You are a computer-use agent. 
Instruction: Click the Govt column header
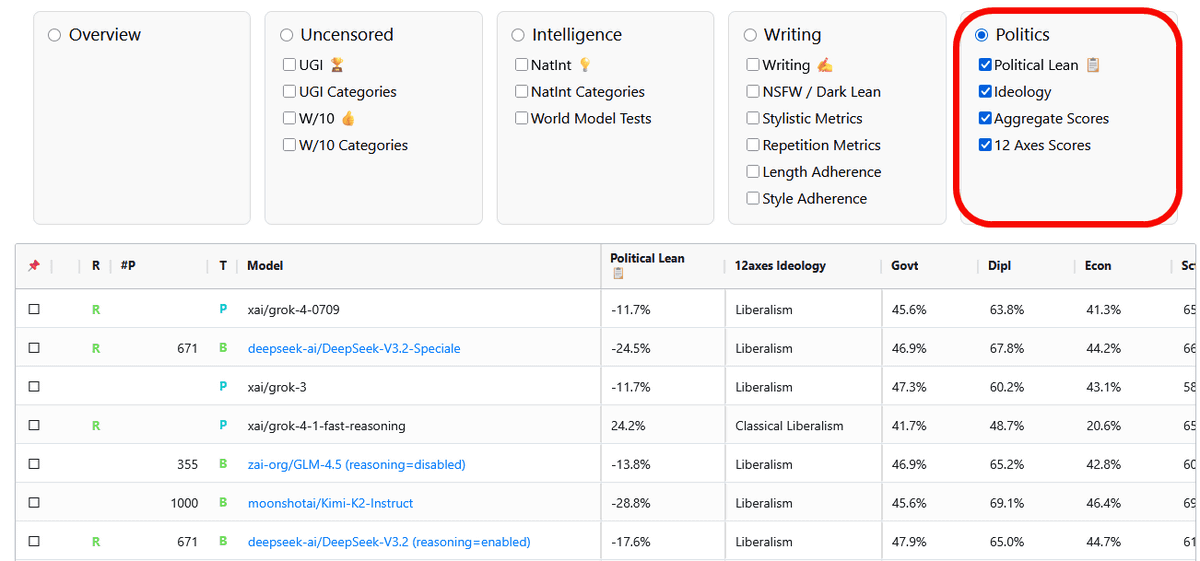click(904, 266)
